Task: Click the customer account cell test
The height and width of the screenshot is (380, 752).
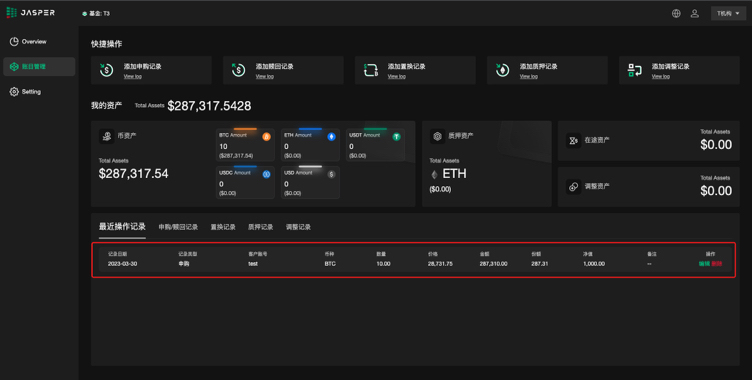Action: pos(253,263)
